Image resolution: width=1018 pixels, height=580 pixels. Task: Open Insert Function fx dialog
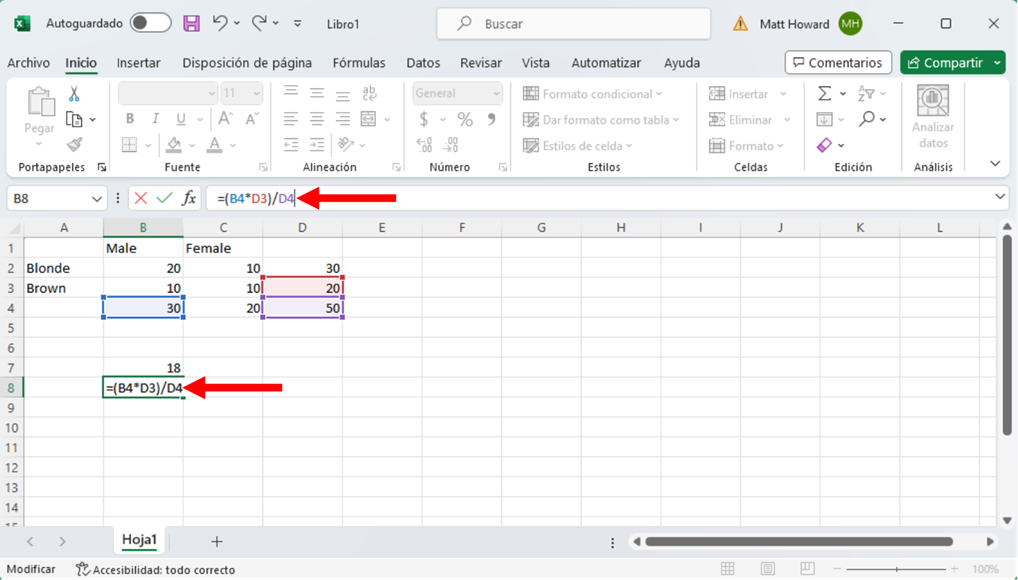188,198
